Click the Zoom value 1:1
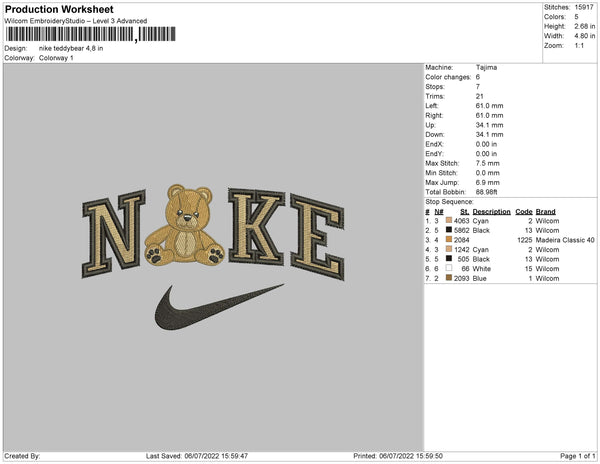The height and width of the screenshot is (464, 600). tap(579, 46)
